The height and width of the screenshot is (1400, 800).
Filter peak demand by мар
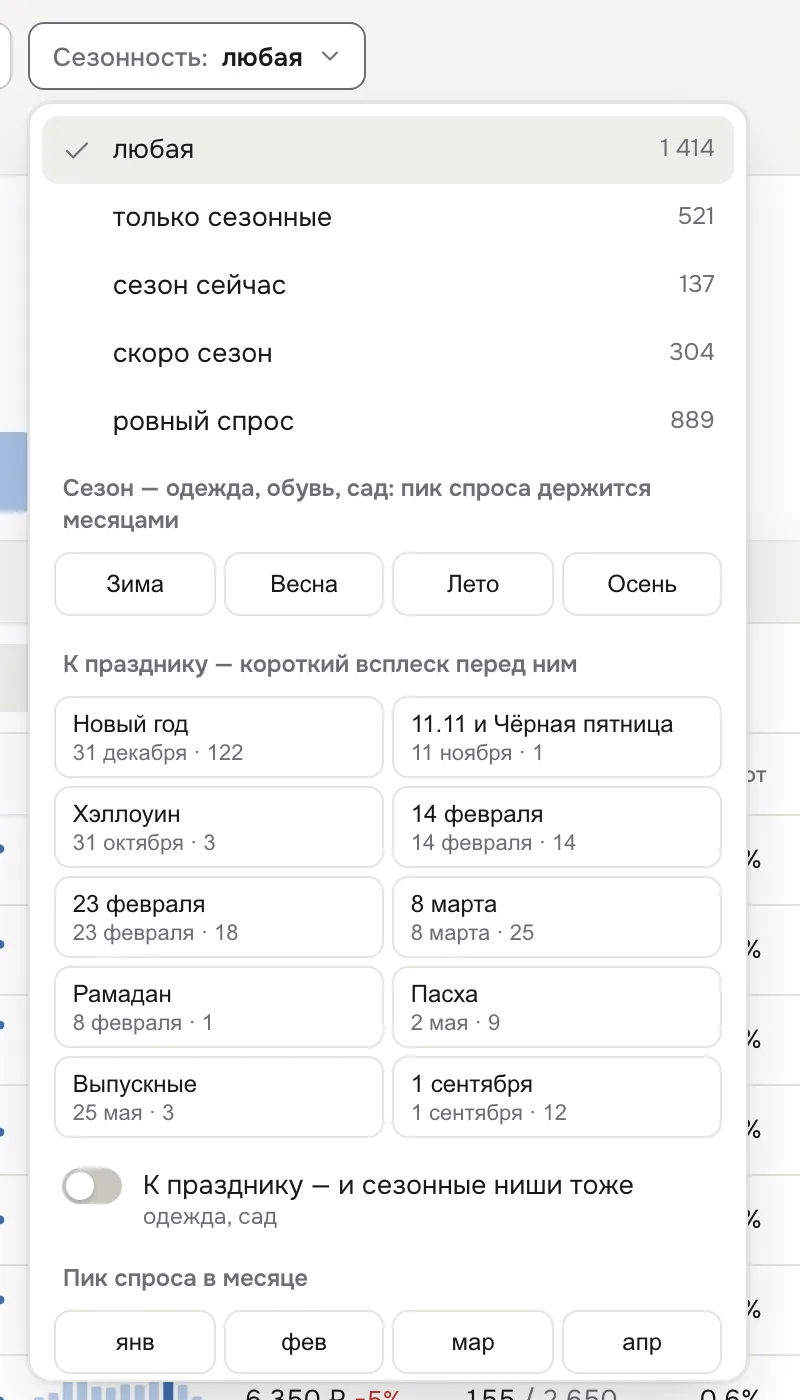click(473, 1343)
